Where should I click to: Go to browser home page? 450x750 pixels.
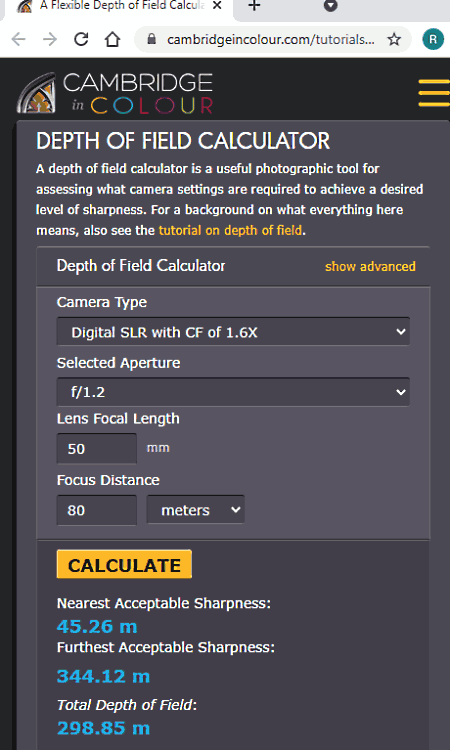112,39
